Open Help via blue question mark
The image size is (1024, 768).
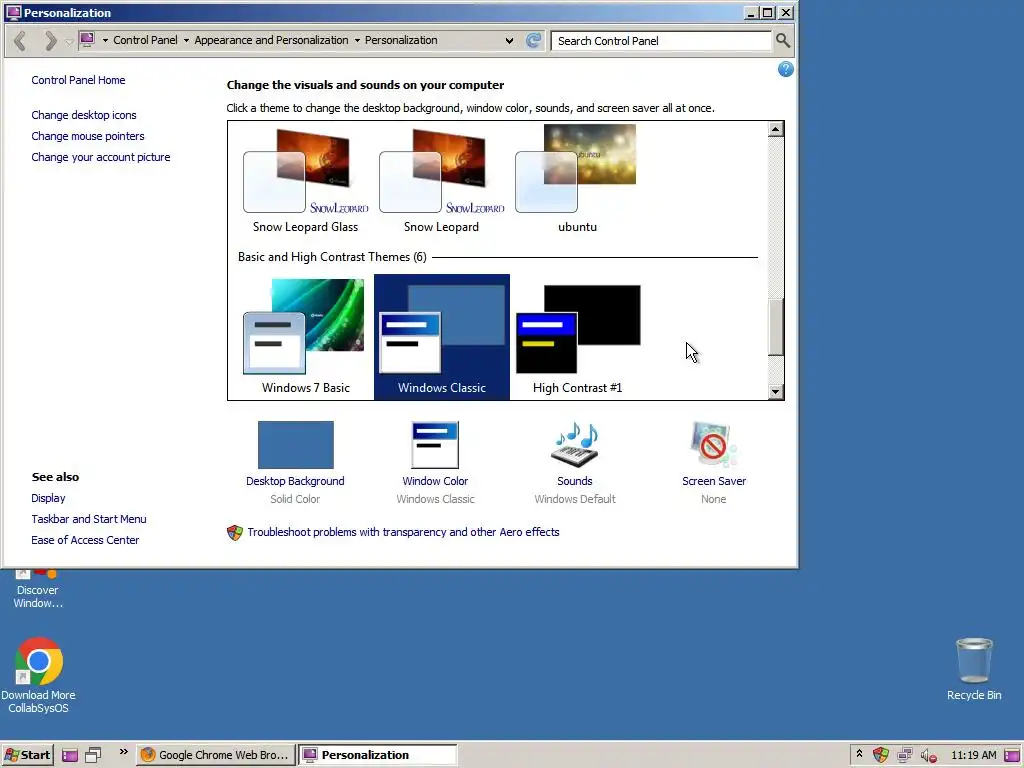tap(786, 69)
